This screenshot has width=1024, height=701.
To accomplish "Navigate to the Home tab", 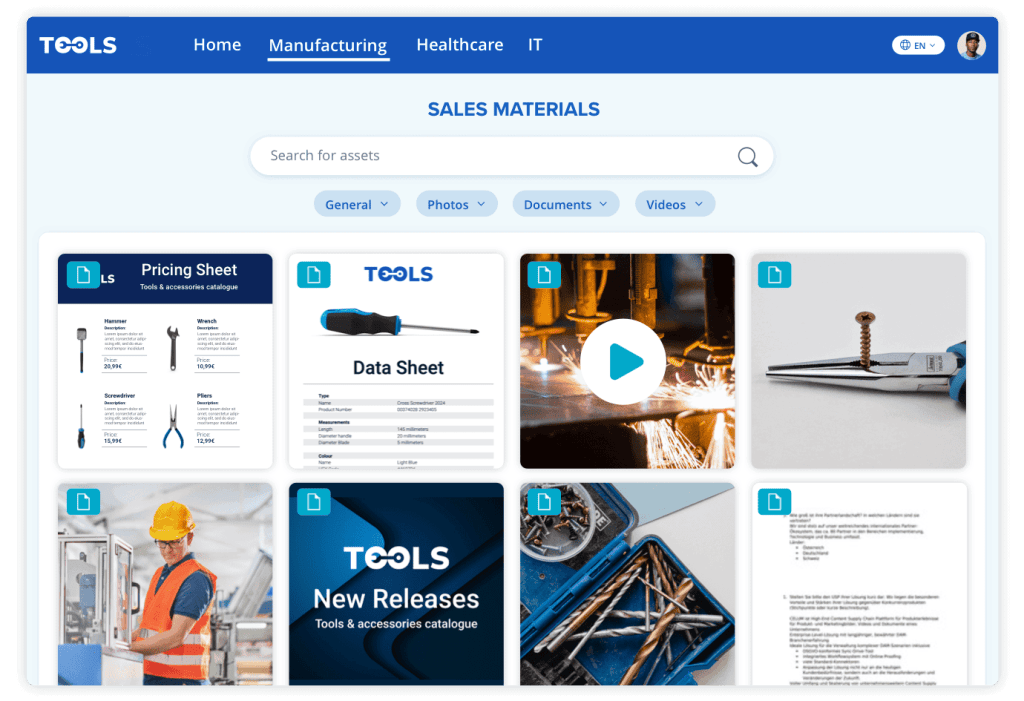I will (x=217, y=44).
